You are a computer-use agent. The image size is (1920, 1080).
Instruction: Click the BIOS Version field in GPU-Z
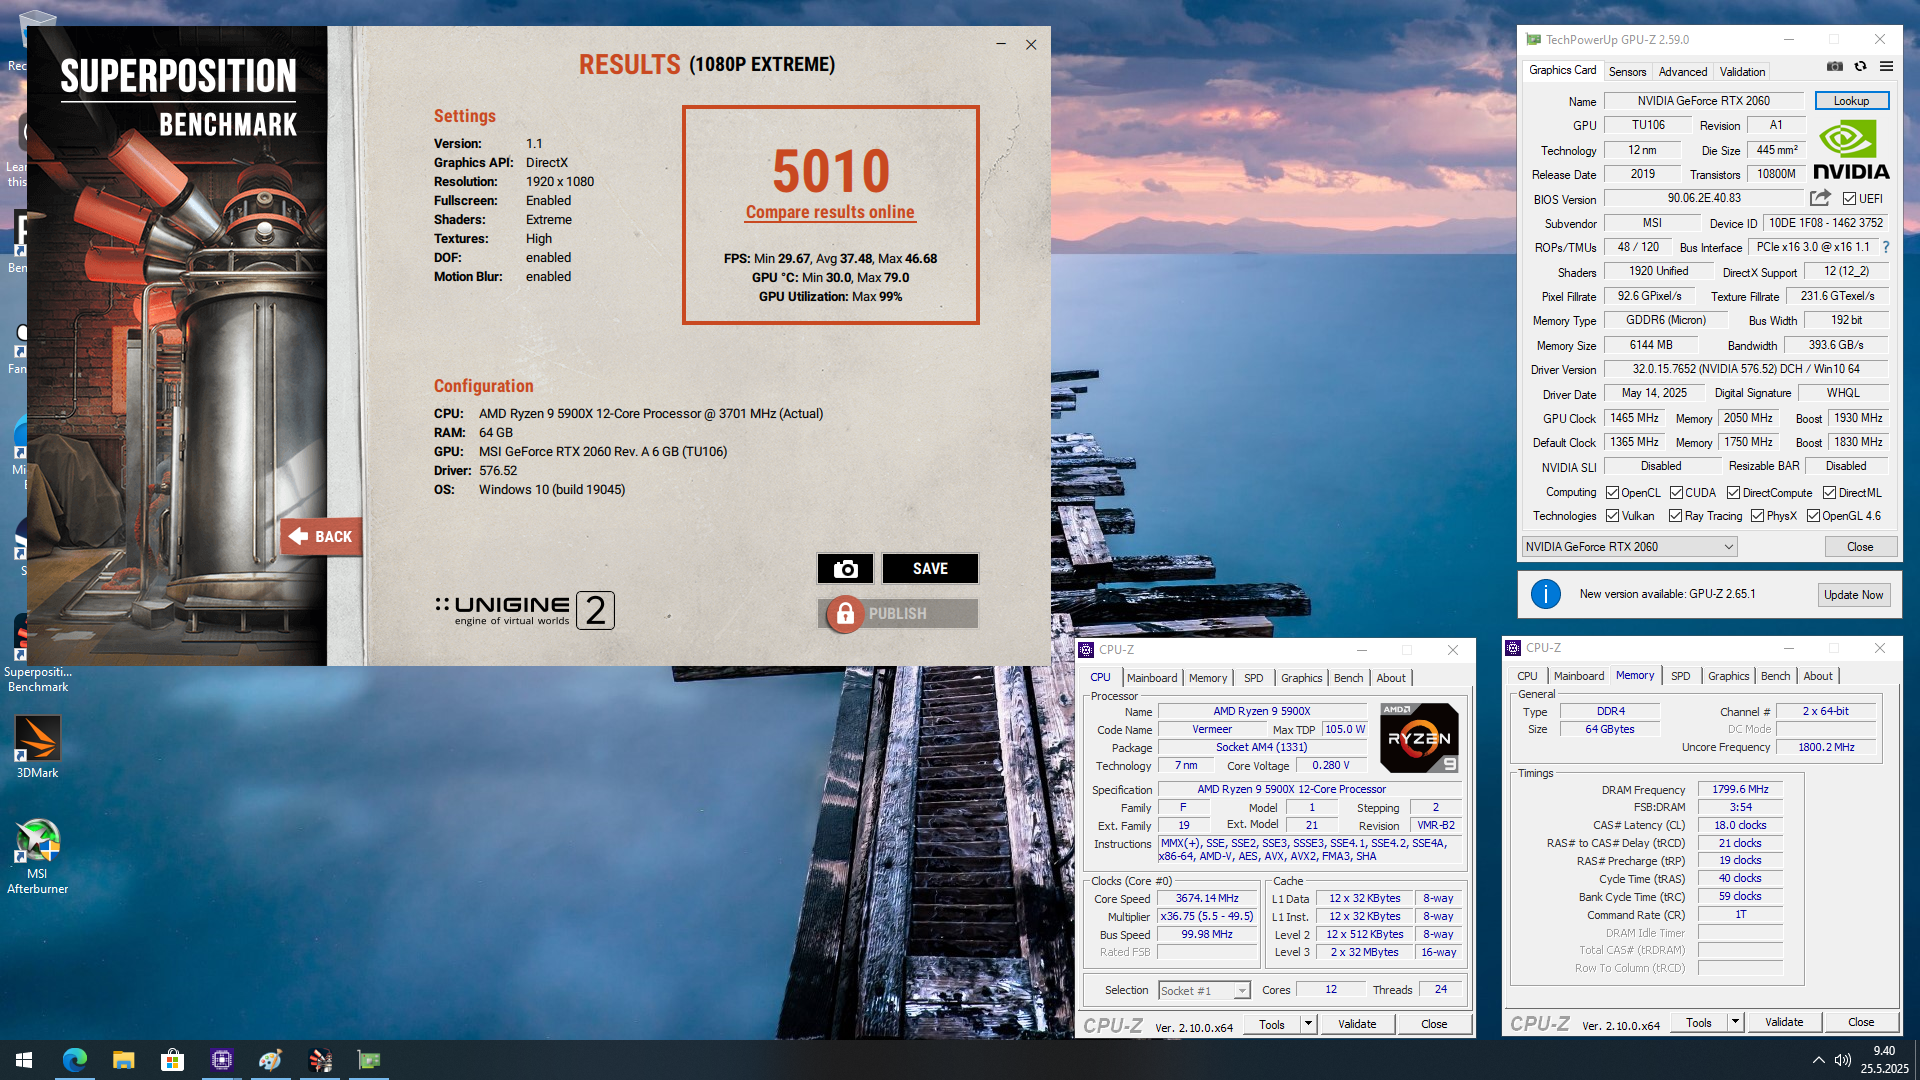tap(1704, 198)
